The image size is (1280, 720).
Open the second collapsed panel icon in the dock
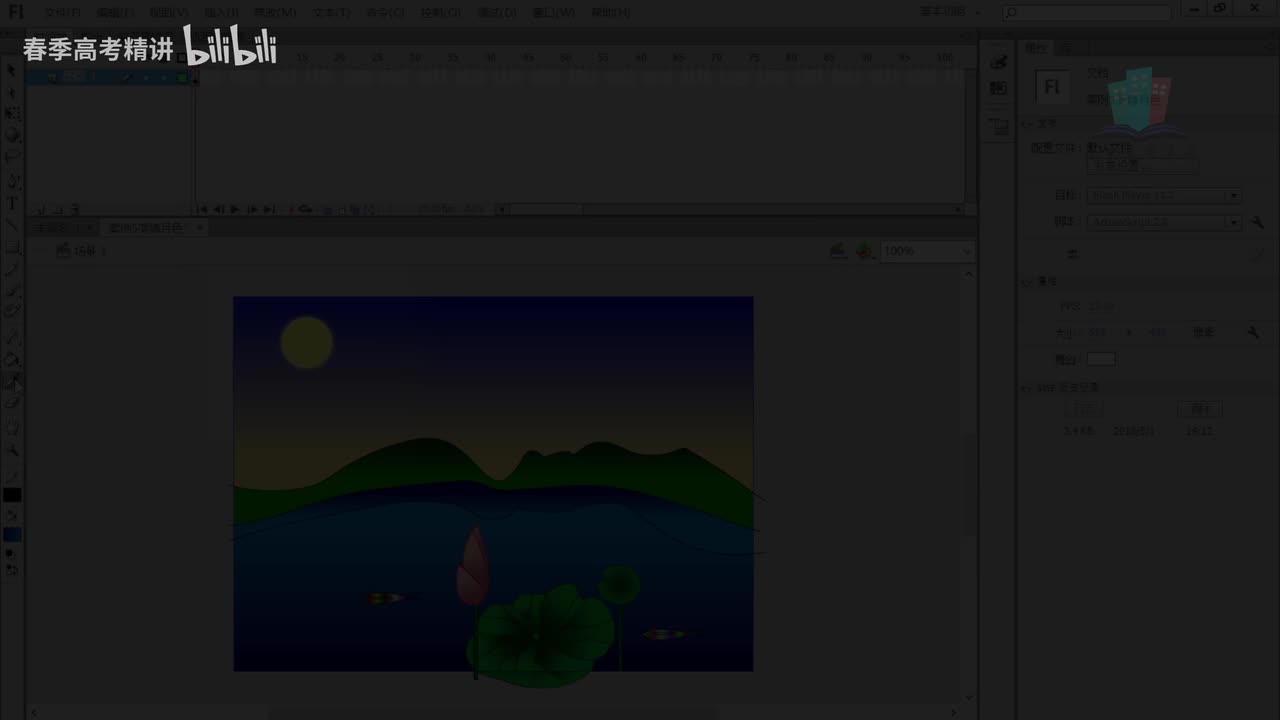(x=998, y=88)
